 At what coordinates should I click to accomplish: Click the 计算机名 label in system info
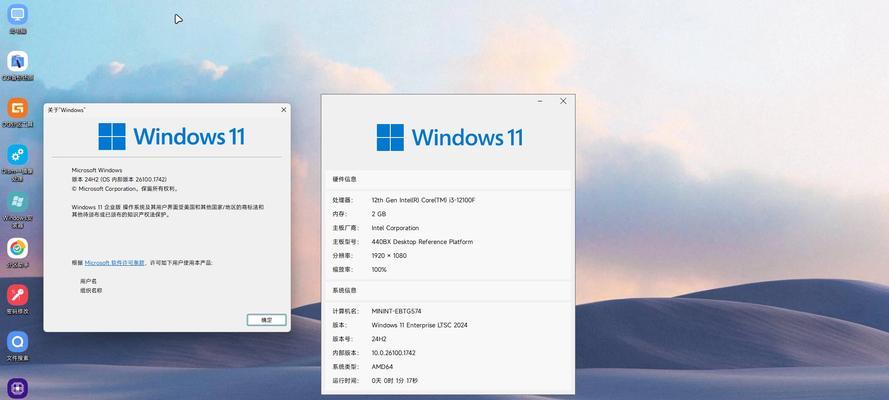[x=345, y=311]
